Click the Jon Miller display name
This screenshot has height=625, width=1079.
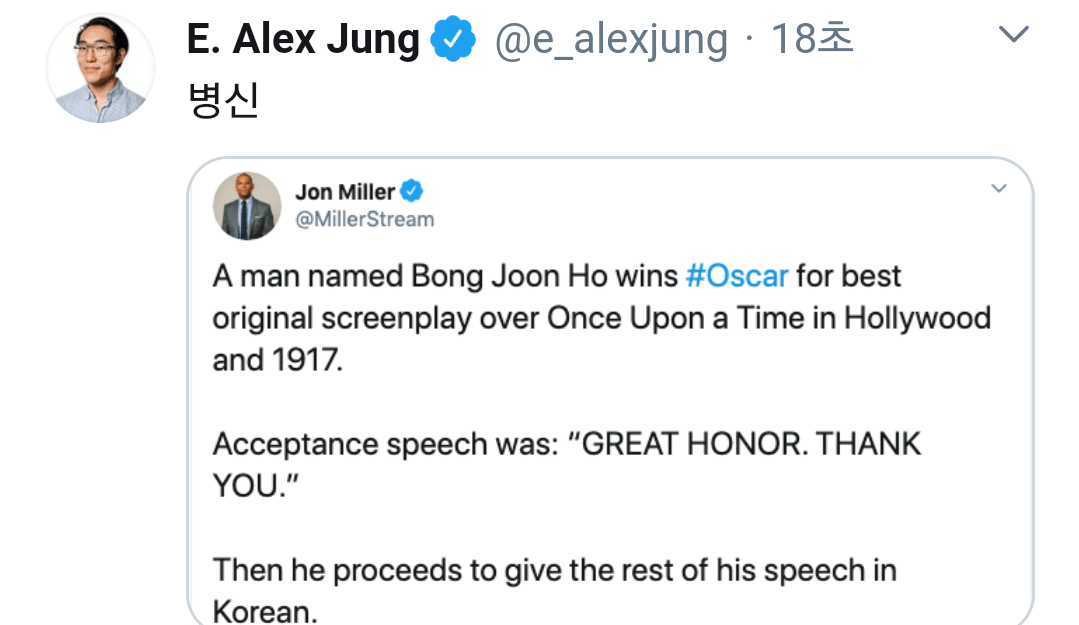(x=344, y=192)
